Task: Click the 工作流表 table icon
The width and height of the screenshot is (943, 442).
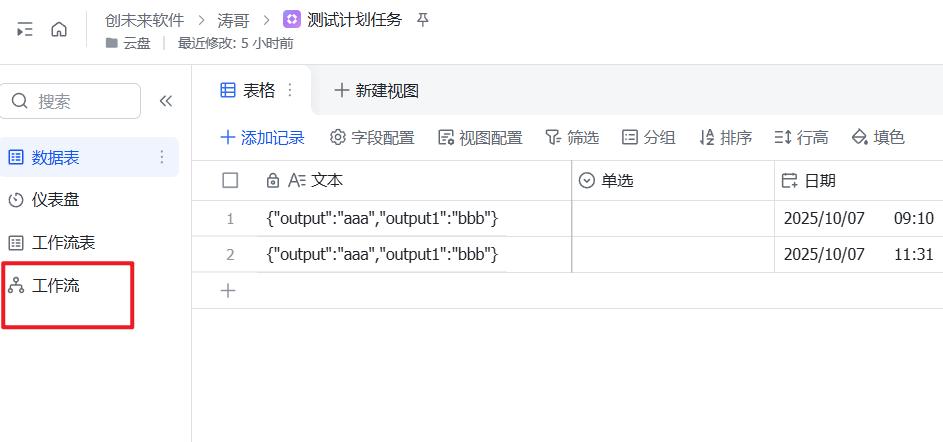Action: (x=16, y=243)
